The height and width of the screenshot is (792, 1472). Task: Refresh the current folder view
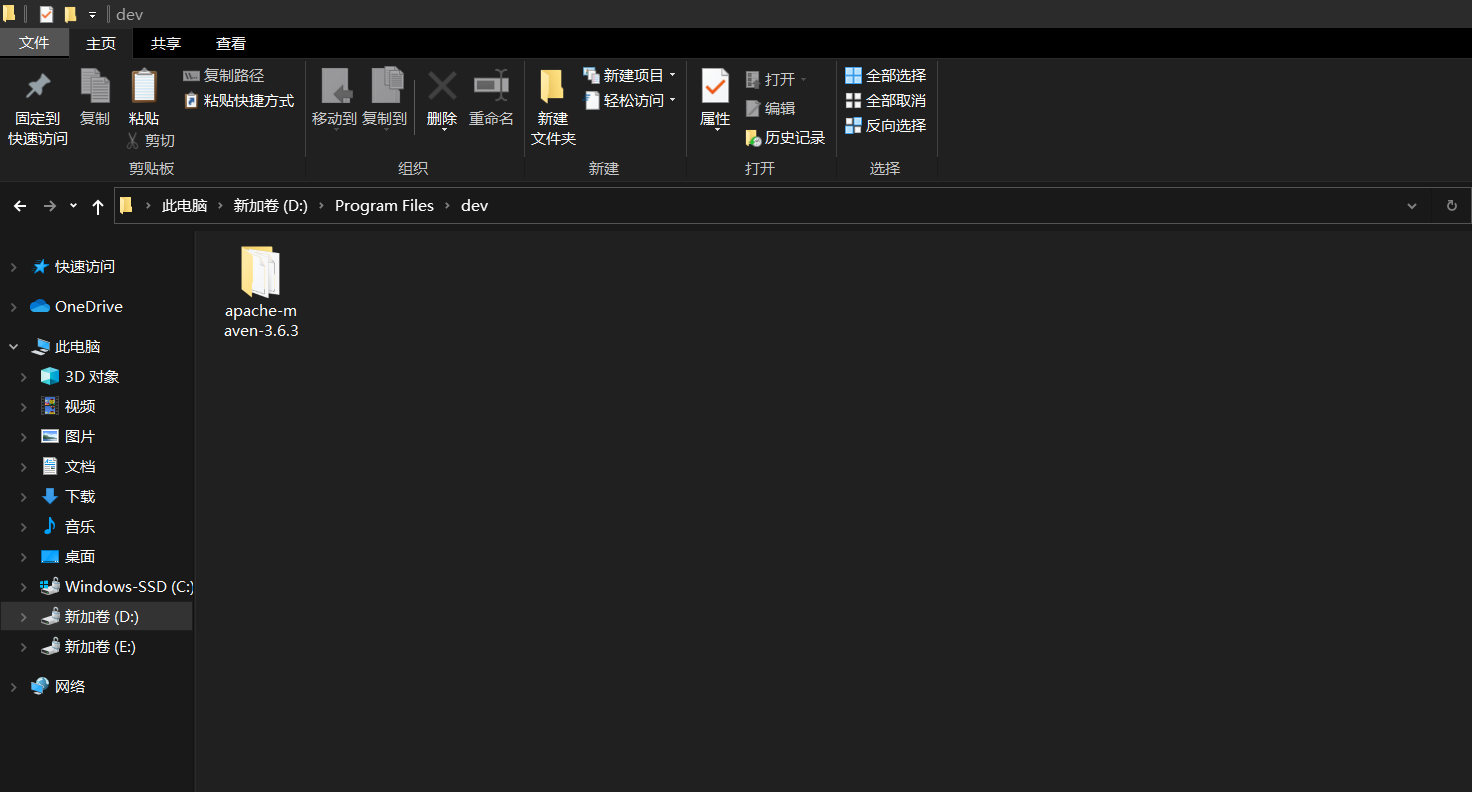[x=1452, y=206]
